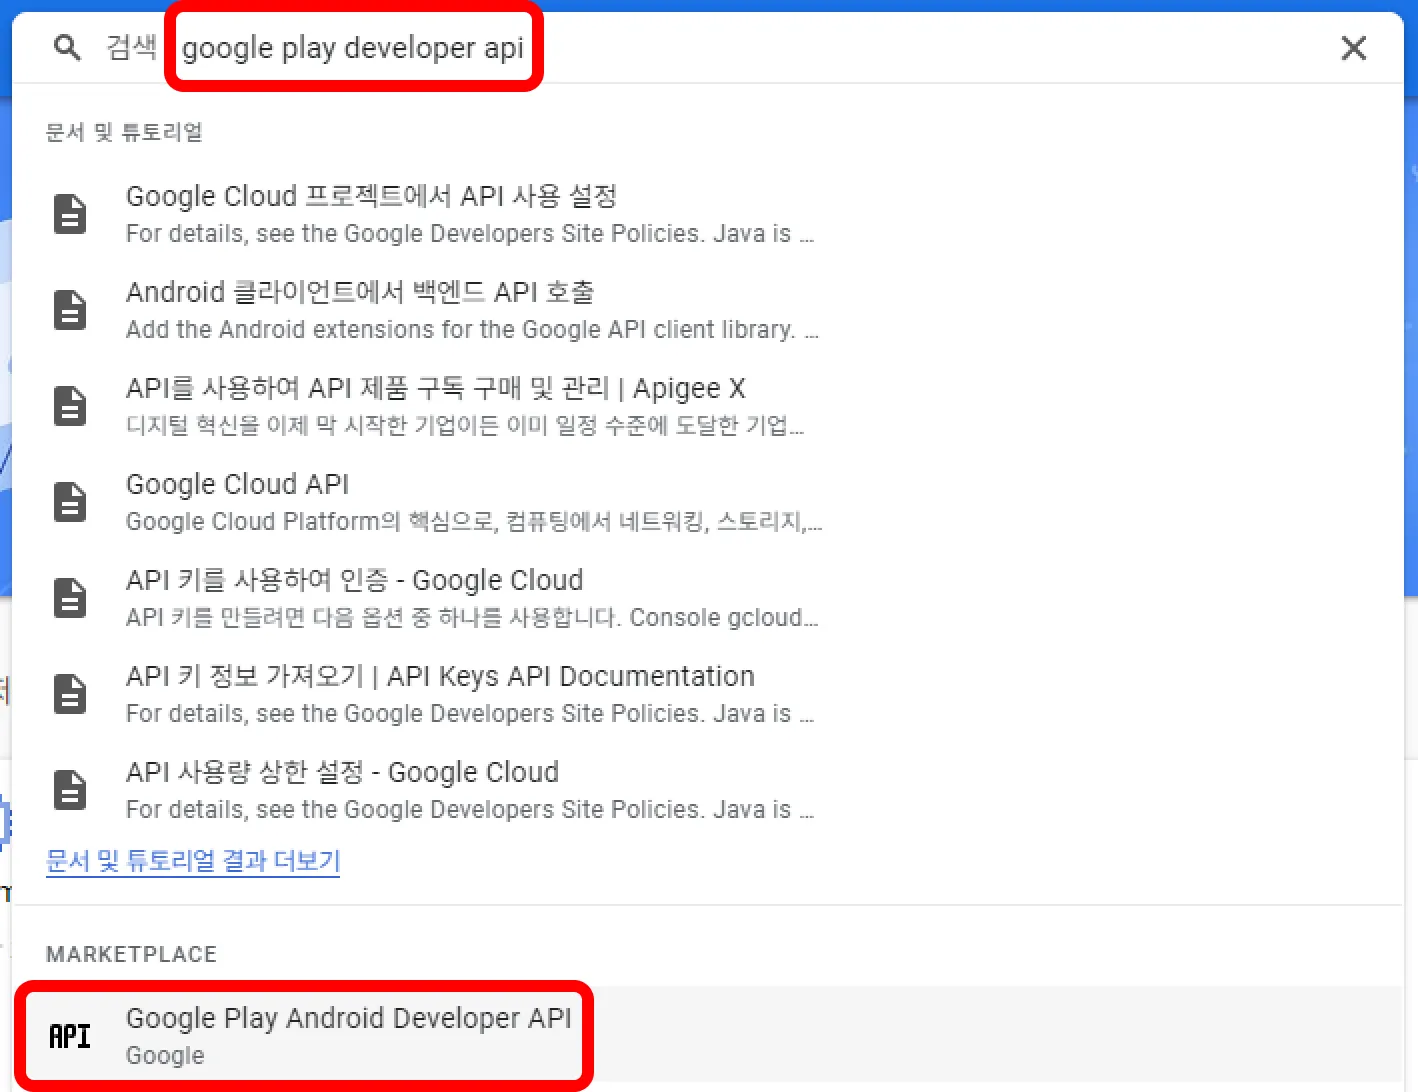
Task: Click the 'MARKETPLACE' section heading
Action: [131, 954]
